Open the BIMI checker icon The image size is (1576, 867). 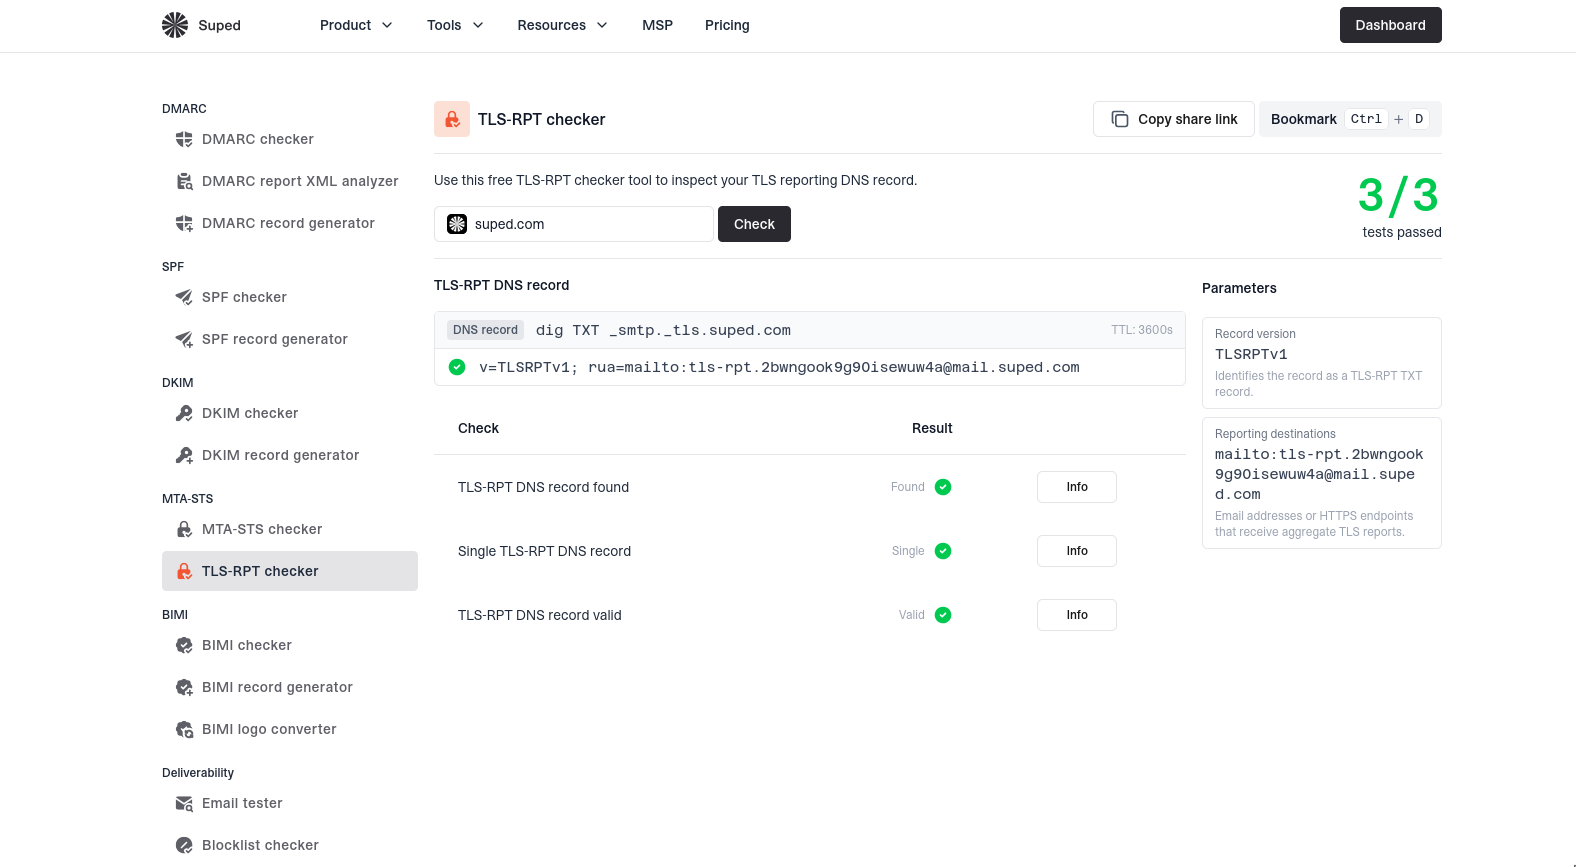click(x=184, y=645)
